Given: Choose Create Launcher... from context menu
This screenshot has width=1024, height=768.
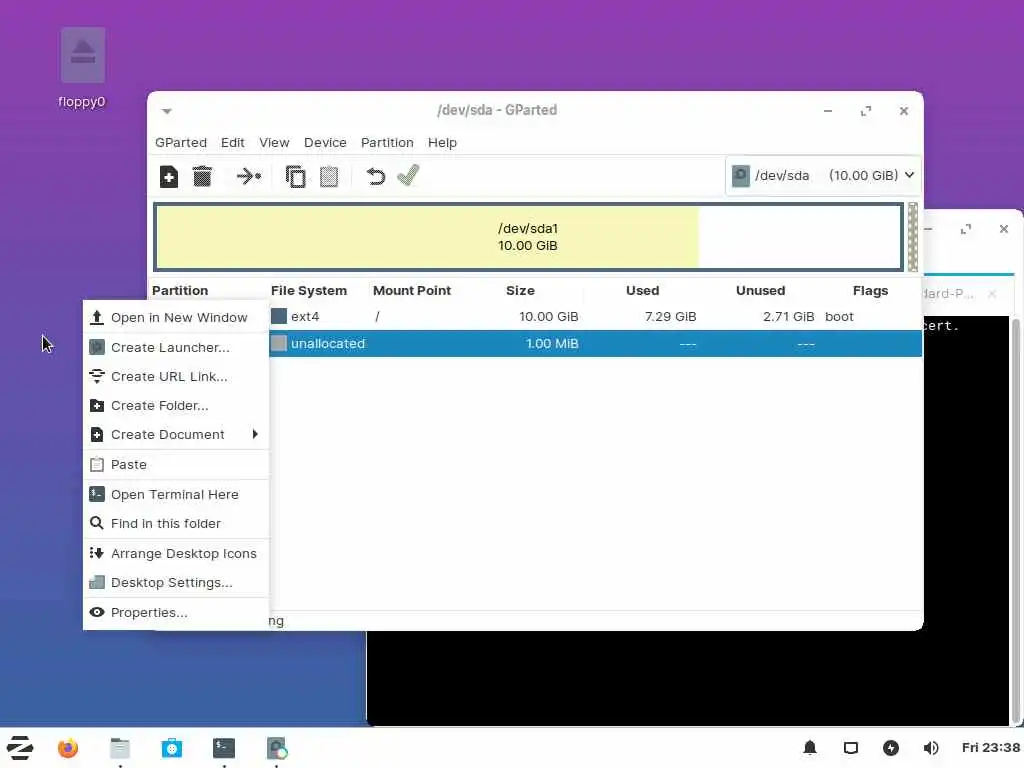Looking at the screenshot, I should coord(176,347).
